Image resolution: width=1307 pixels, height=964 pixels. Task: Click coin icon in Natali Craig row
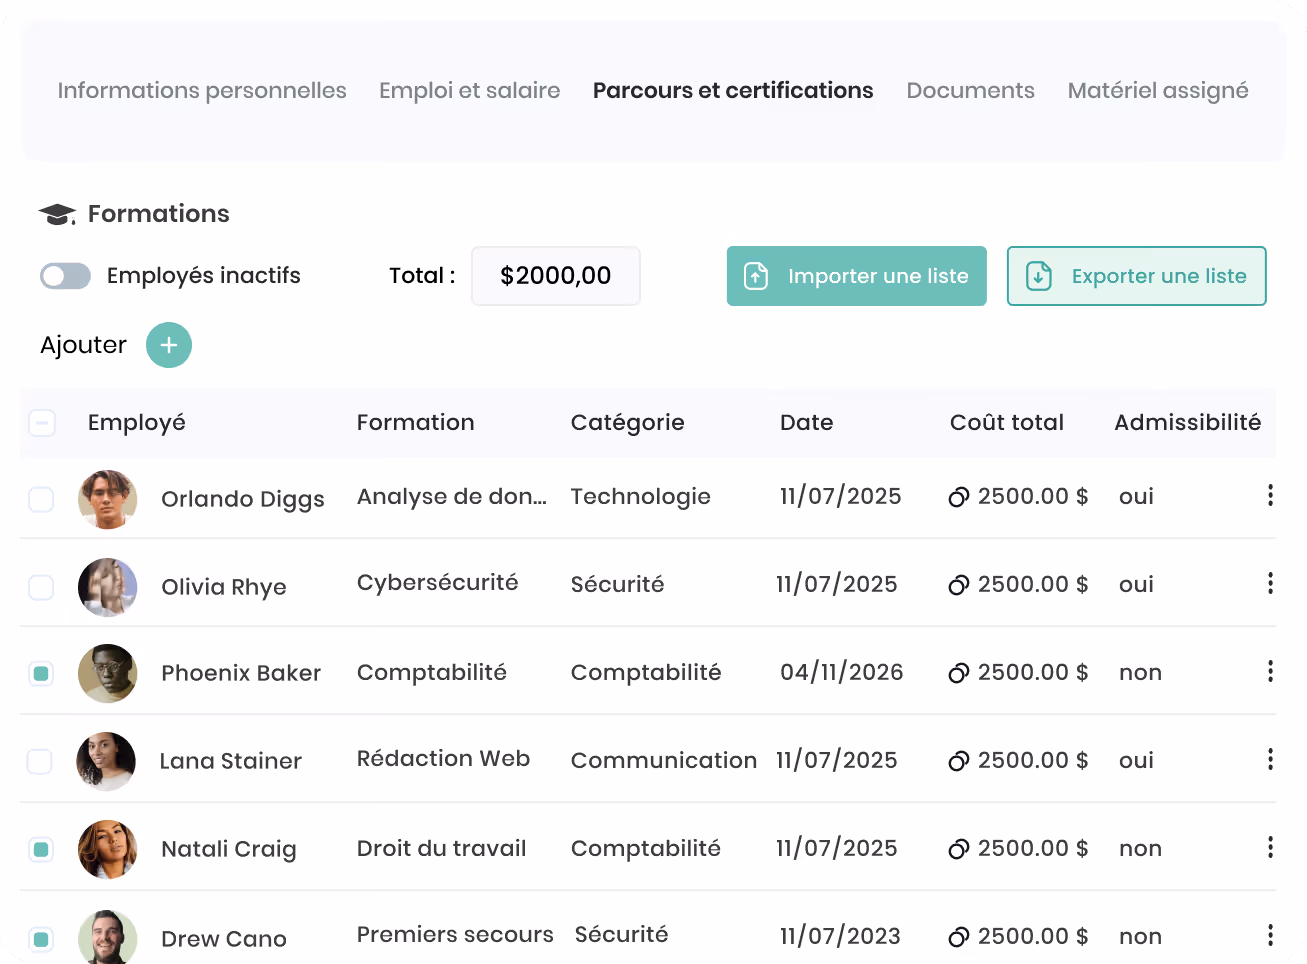point(958,849)
